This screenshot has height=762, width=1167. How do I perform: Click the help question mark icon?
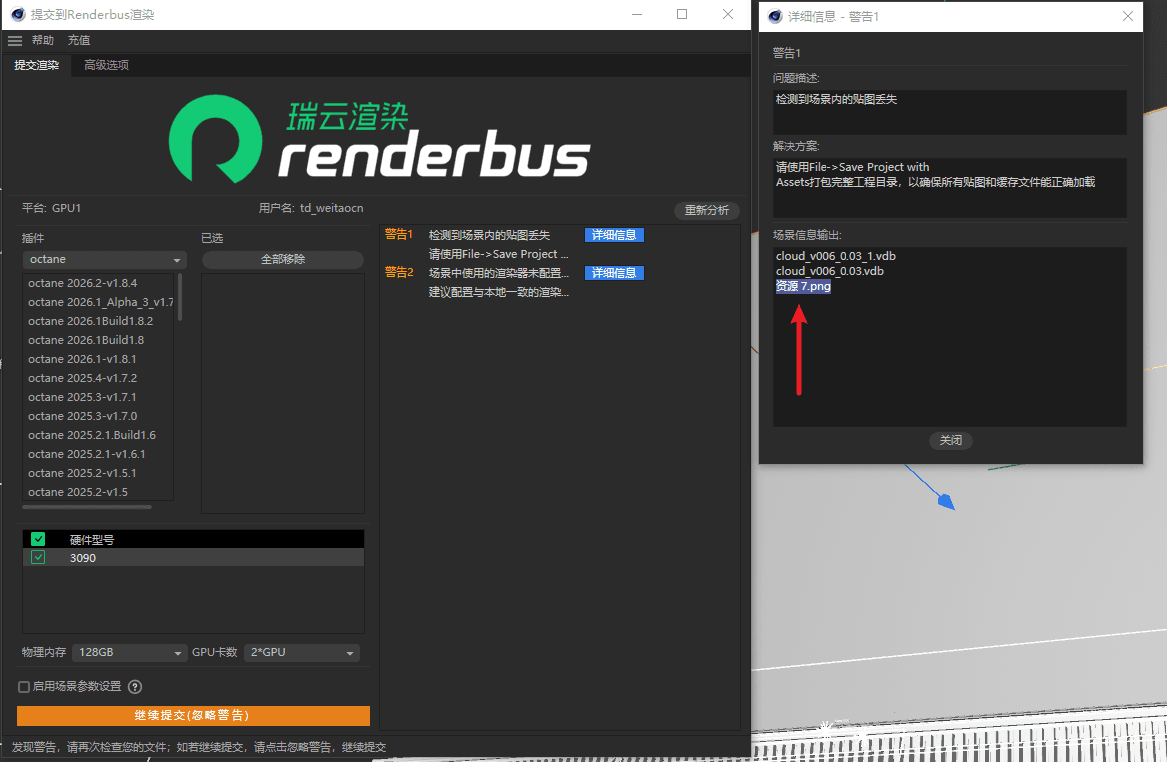[x=135, y=687]
